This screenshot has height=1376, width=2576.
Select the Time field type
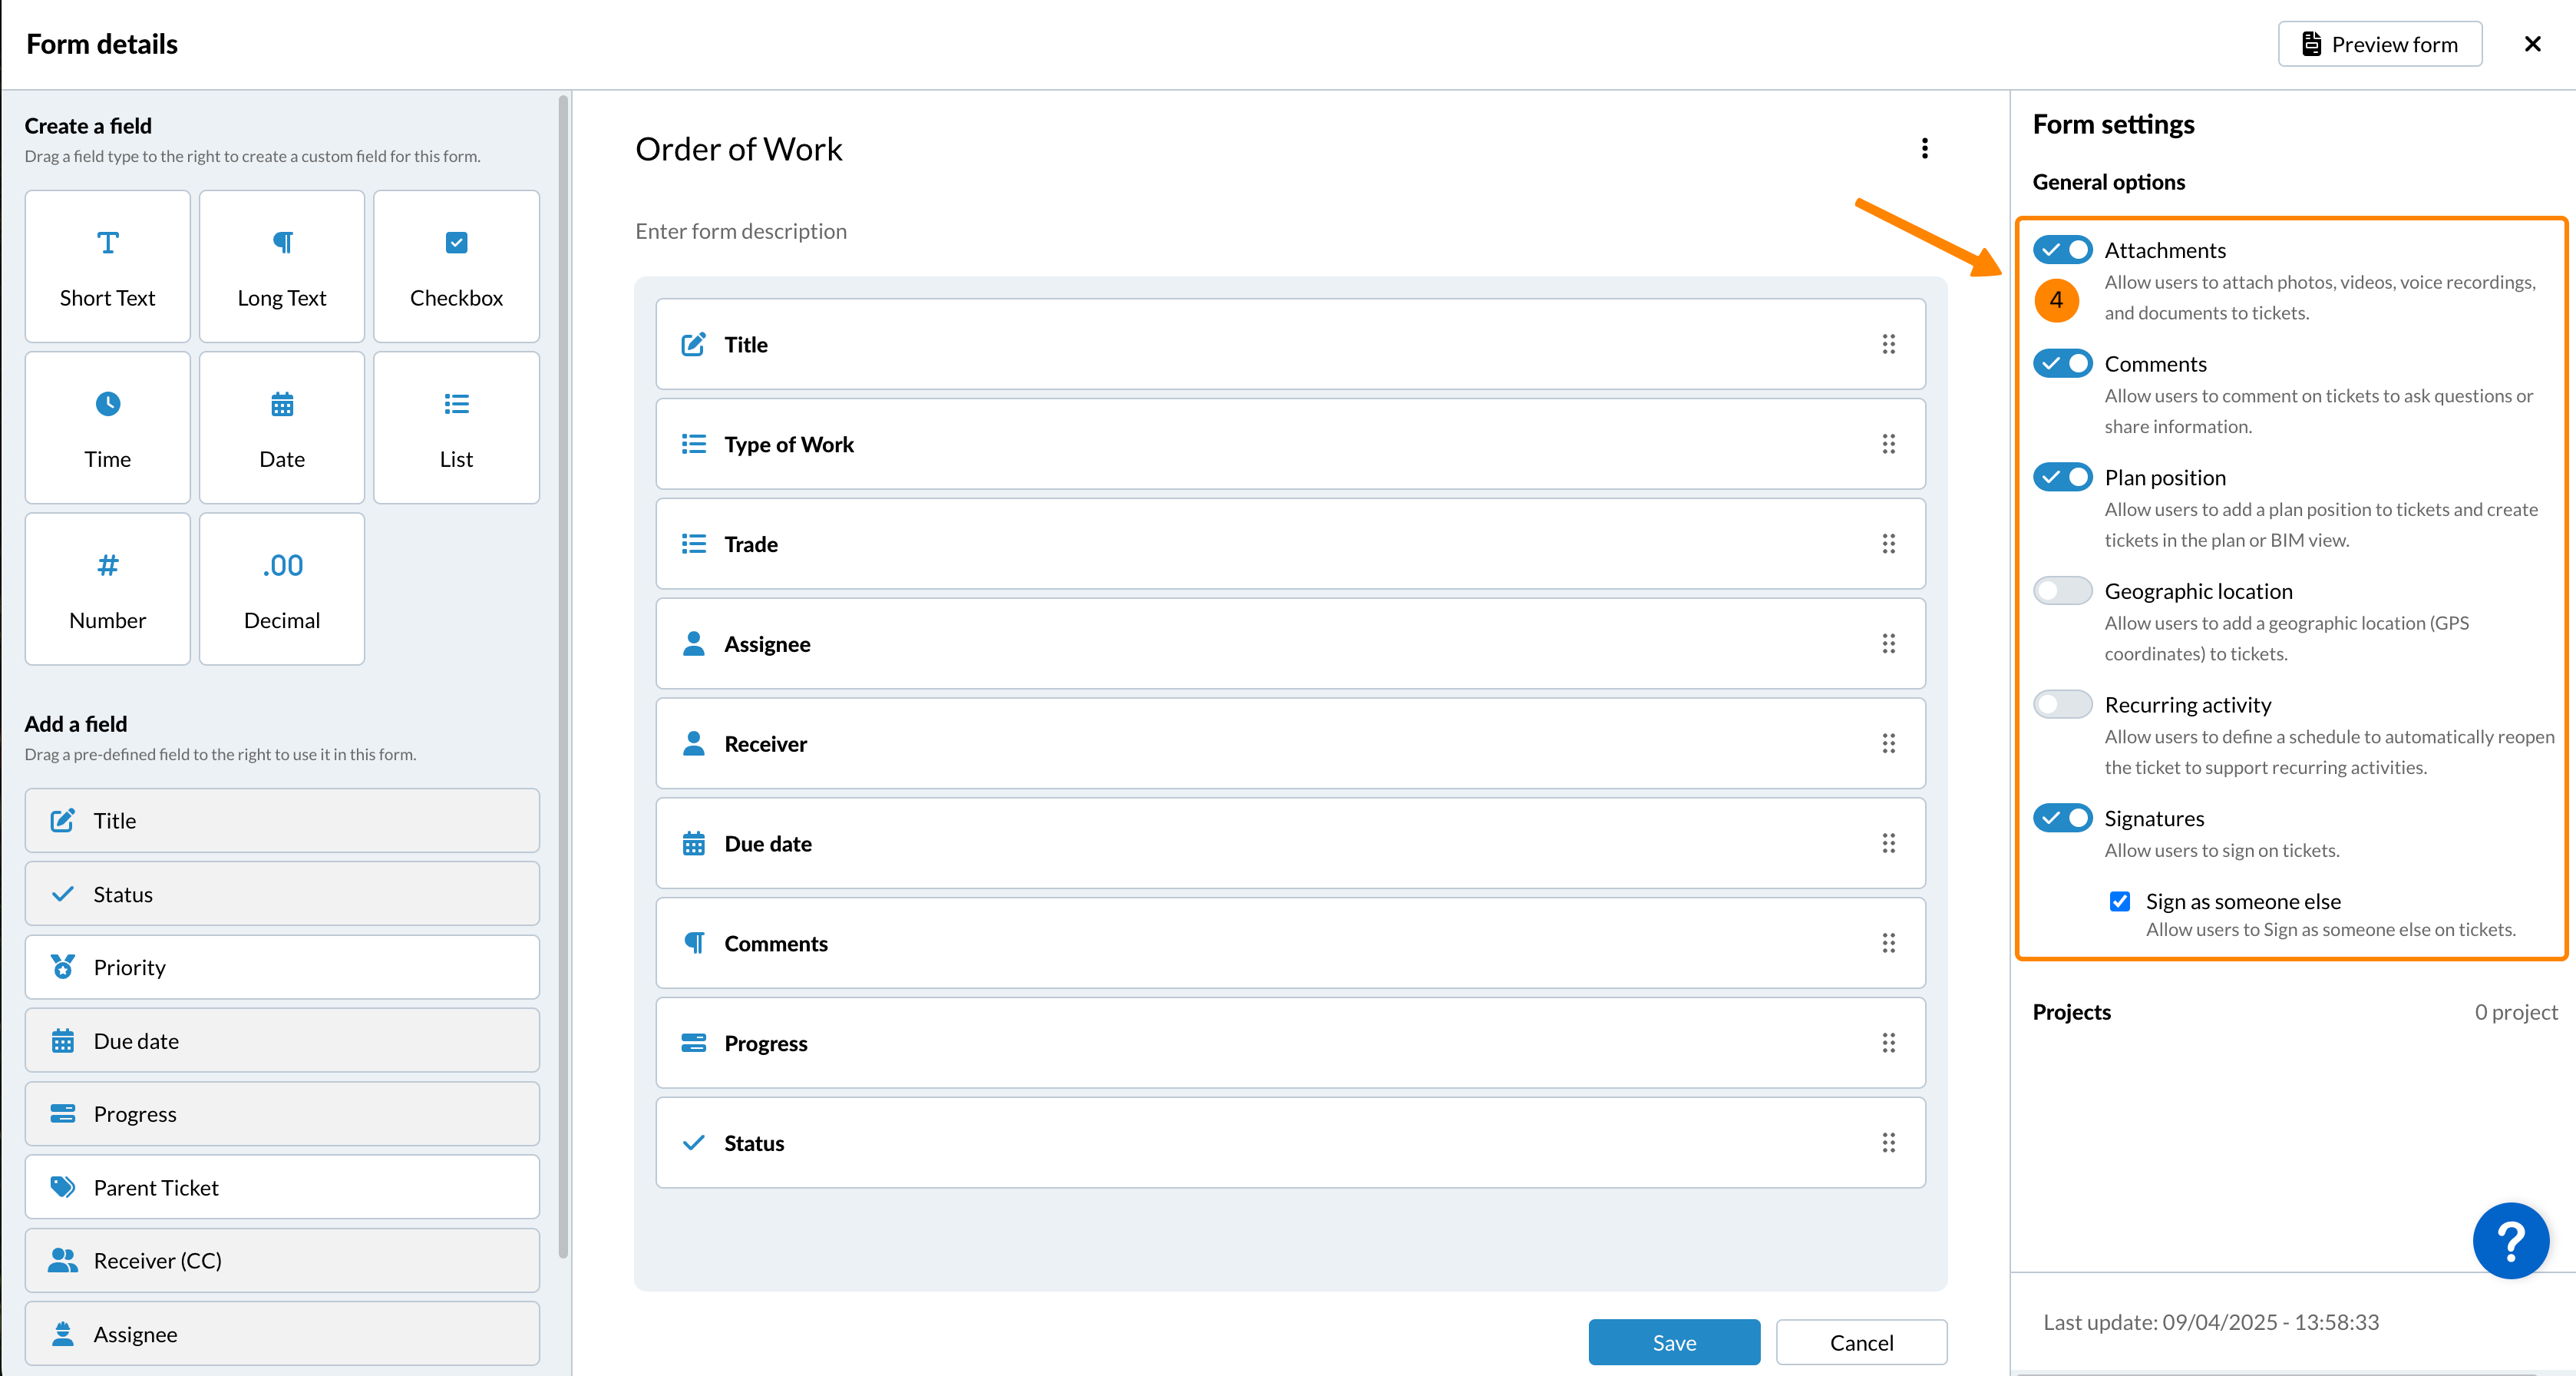(x=107, y=428)
